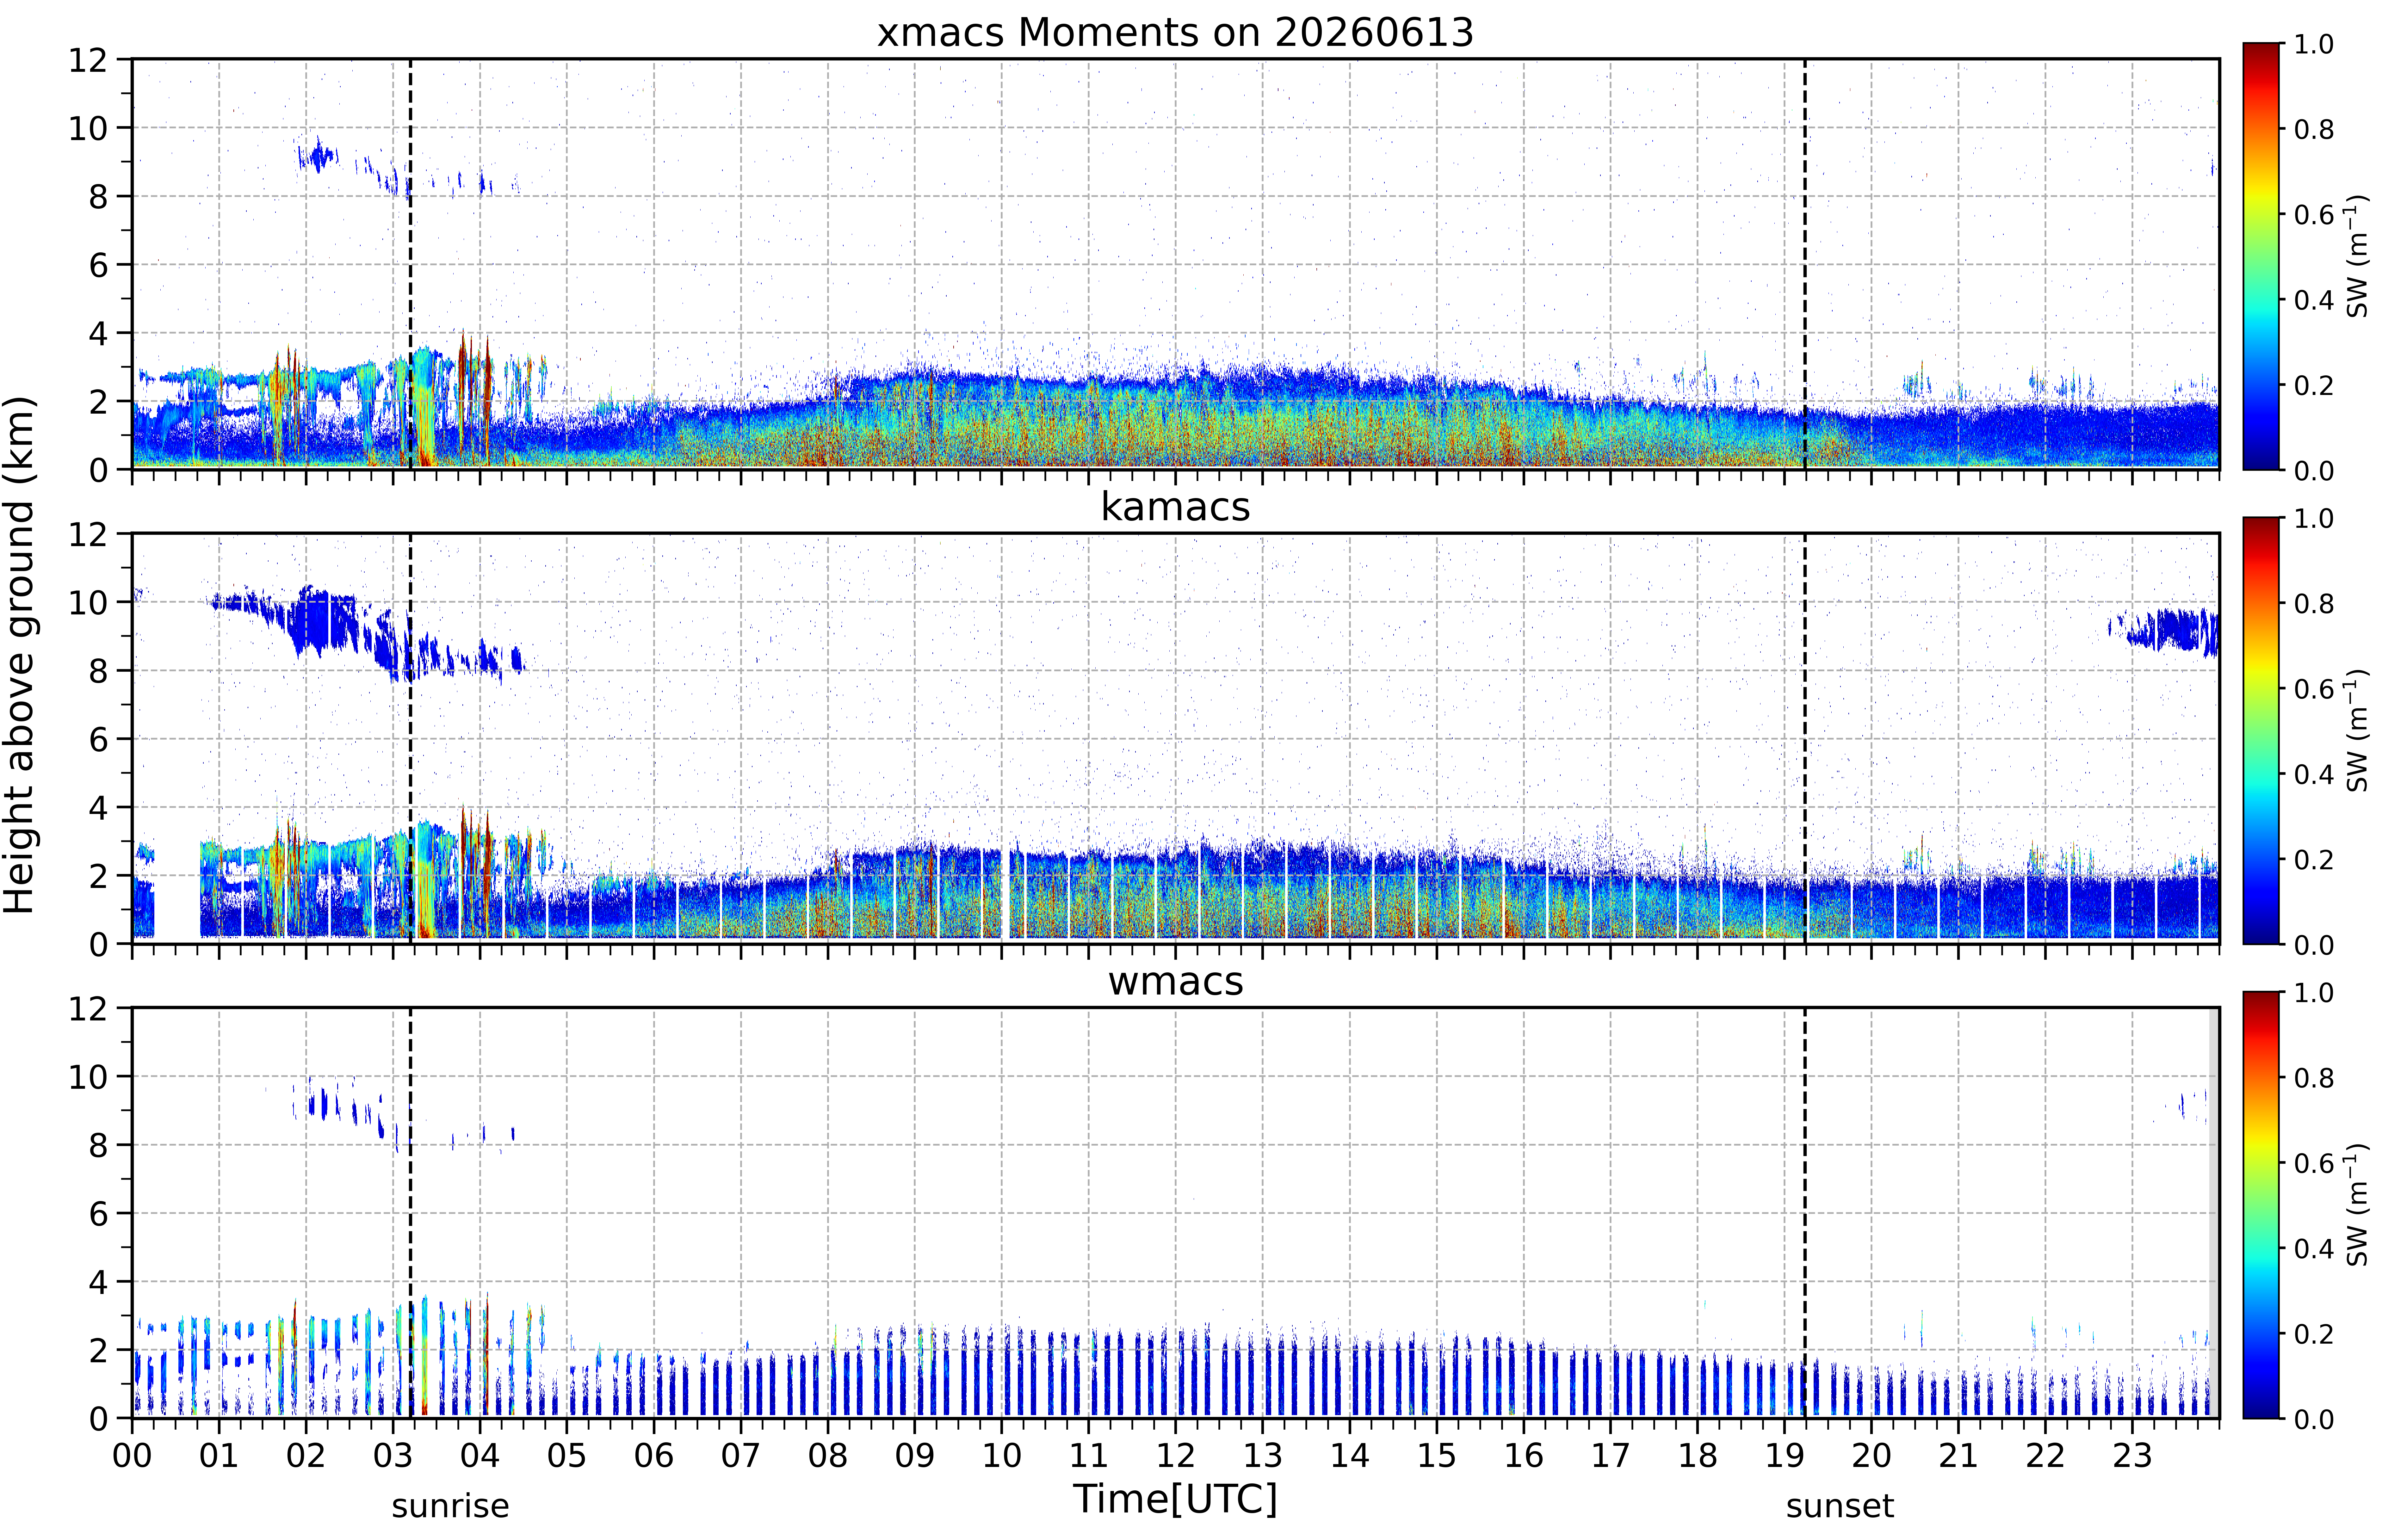Click the 'Height above ground (km)' axis label
This screenshot has height=1540, width=2388.
pos(20,655)
